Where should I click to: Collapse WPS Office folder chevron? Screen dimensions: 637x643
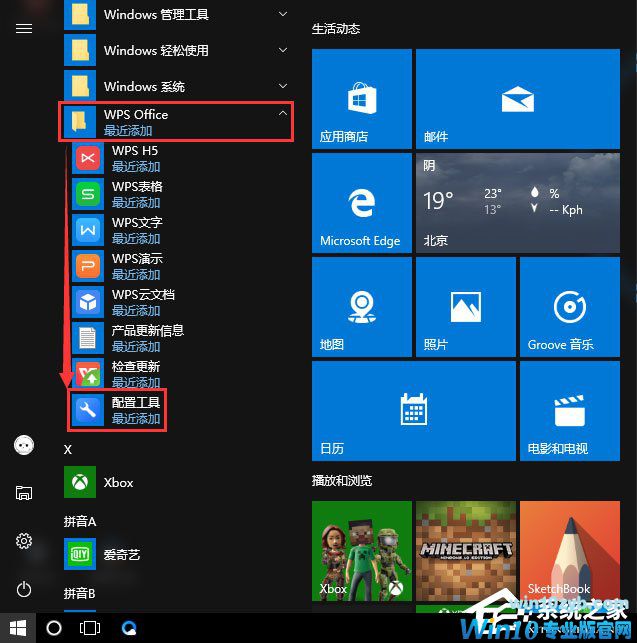tap(283, 113)
